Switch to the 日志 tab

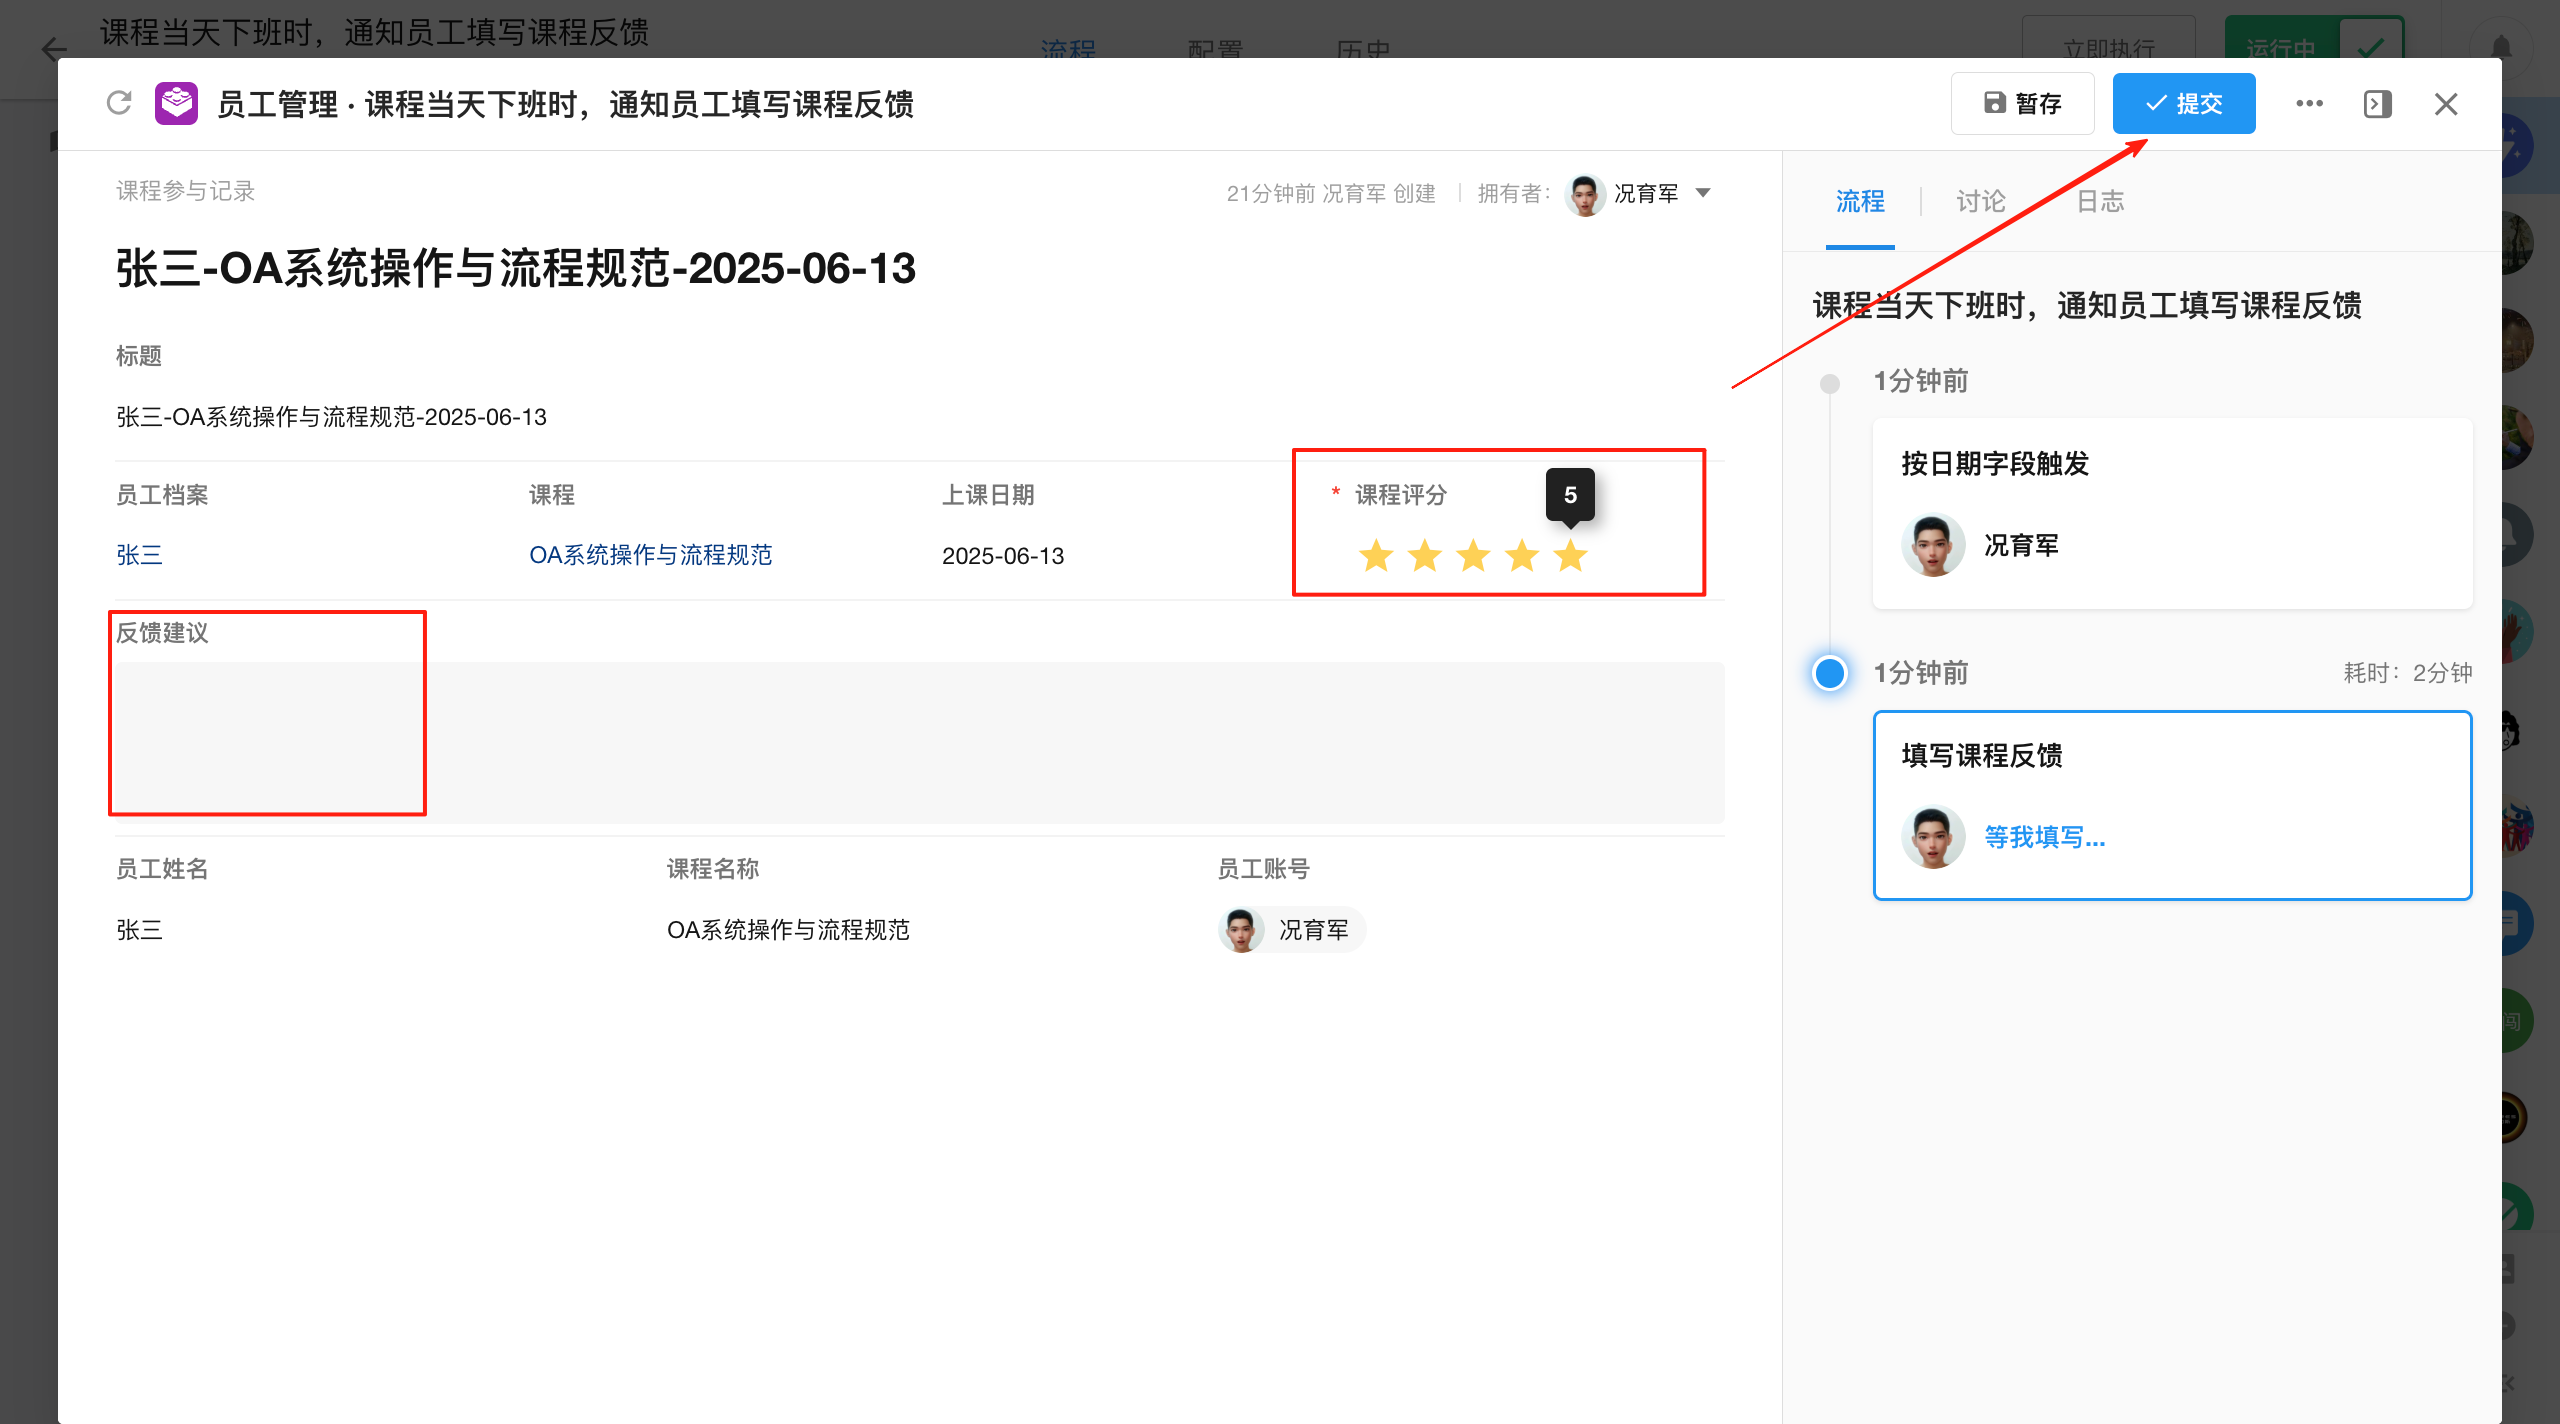click(x=2100, y=201)
